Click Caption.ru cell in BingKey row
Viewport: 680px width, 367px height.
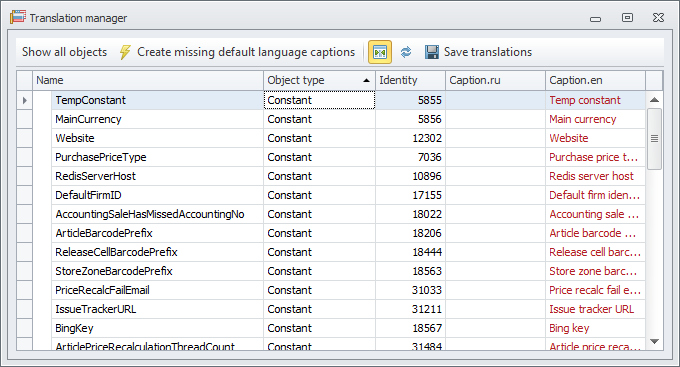pos(495,328)
